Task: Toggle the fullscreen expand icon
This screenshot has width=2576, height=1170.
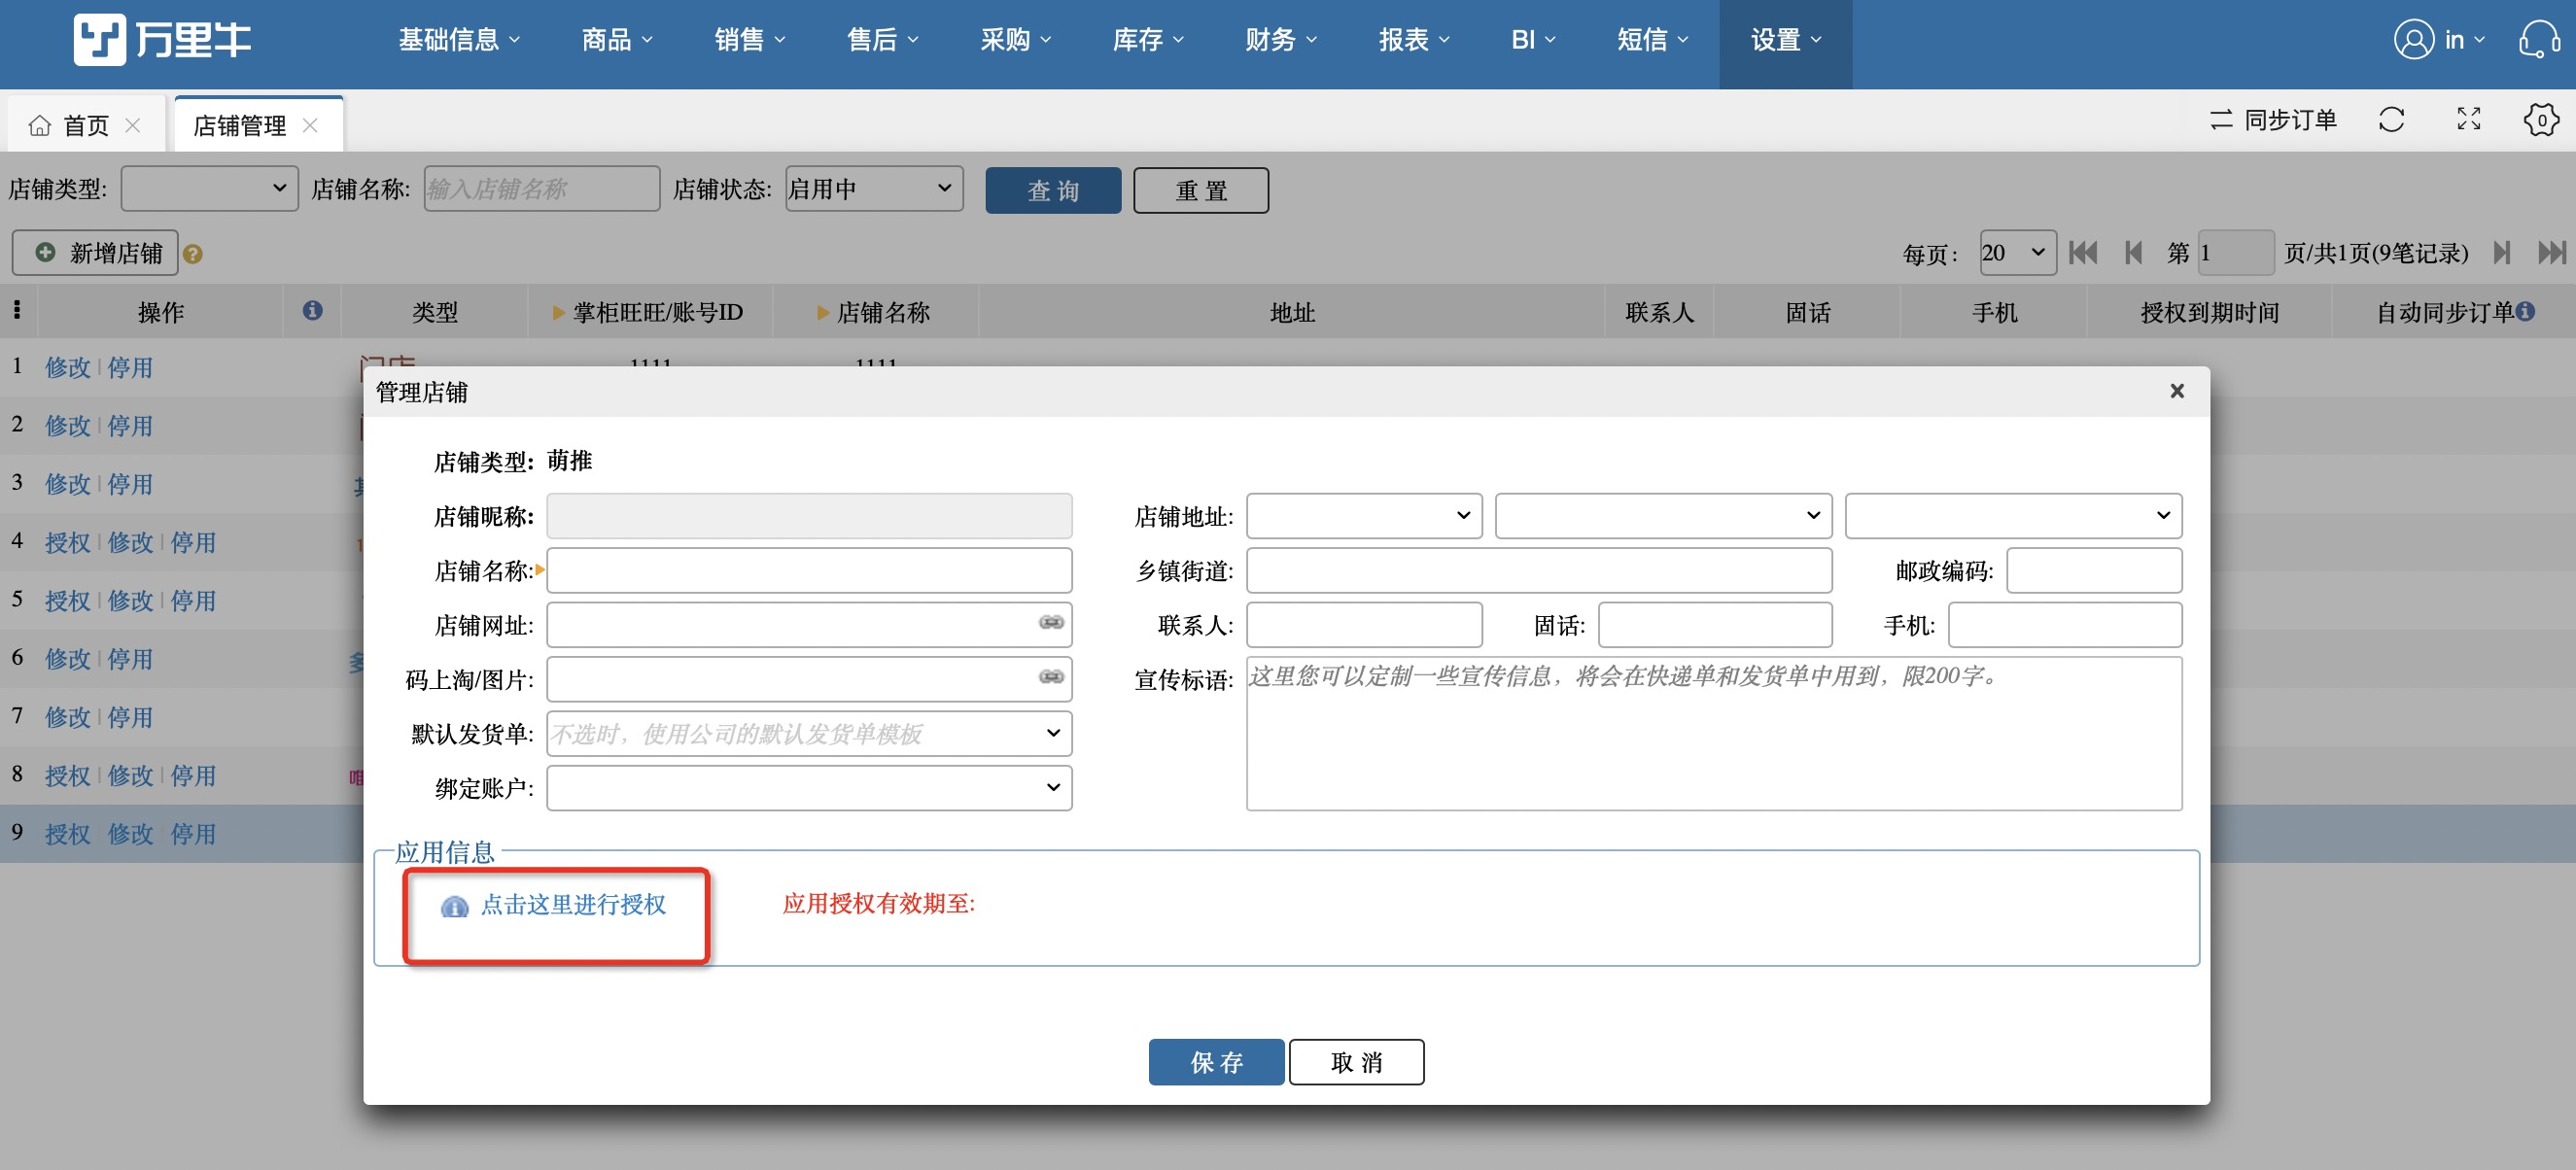Action: 2469,120
